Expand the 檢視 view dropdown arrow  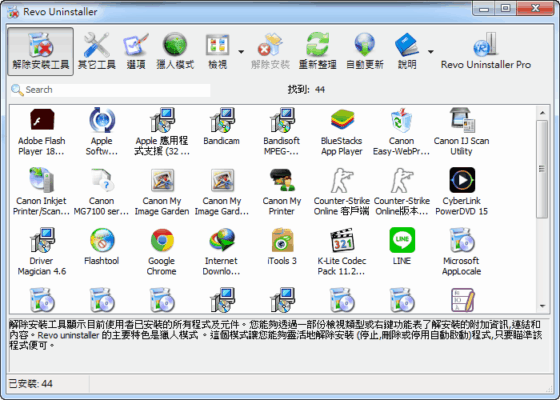241,52
